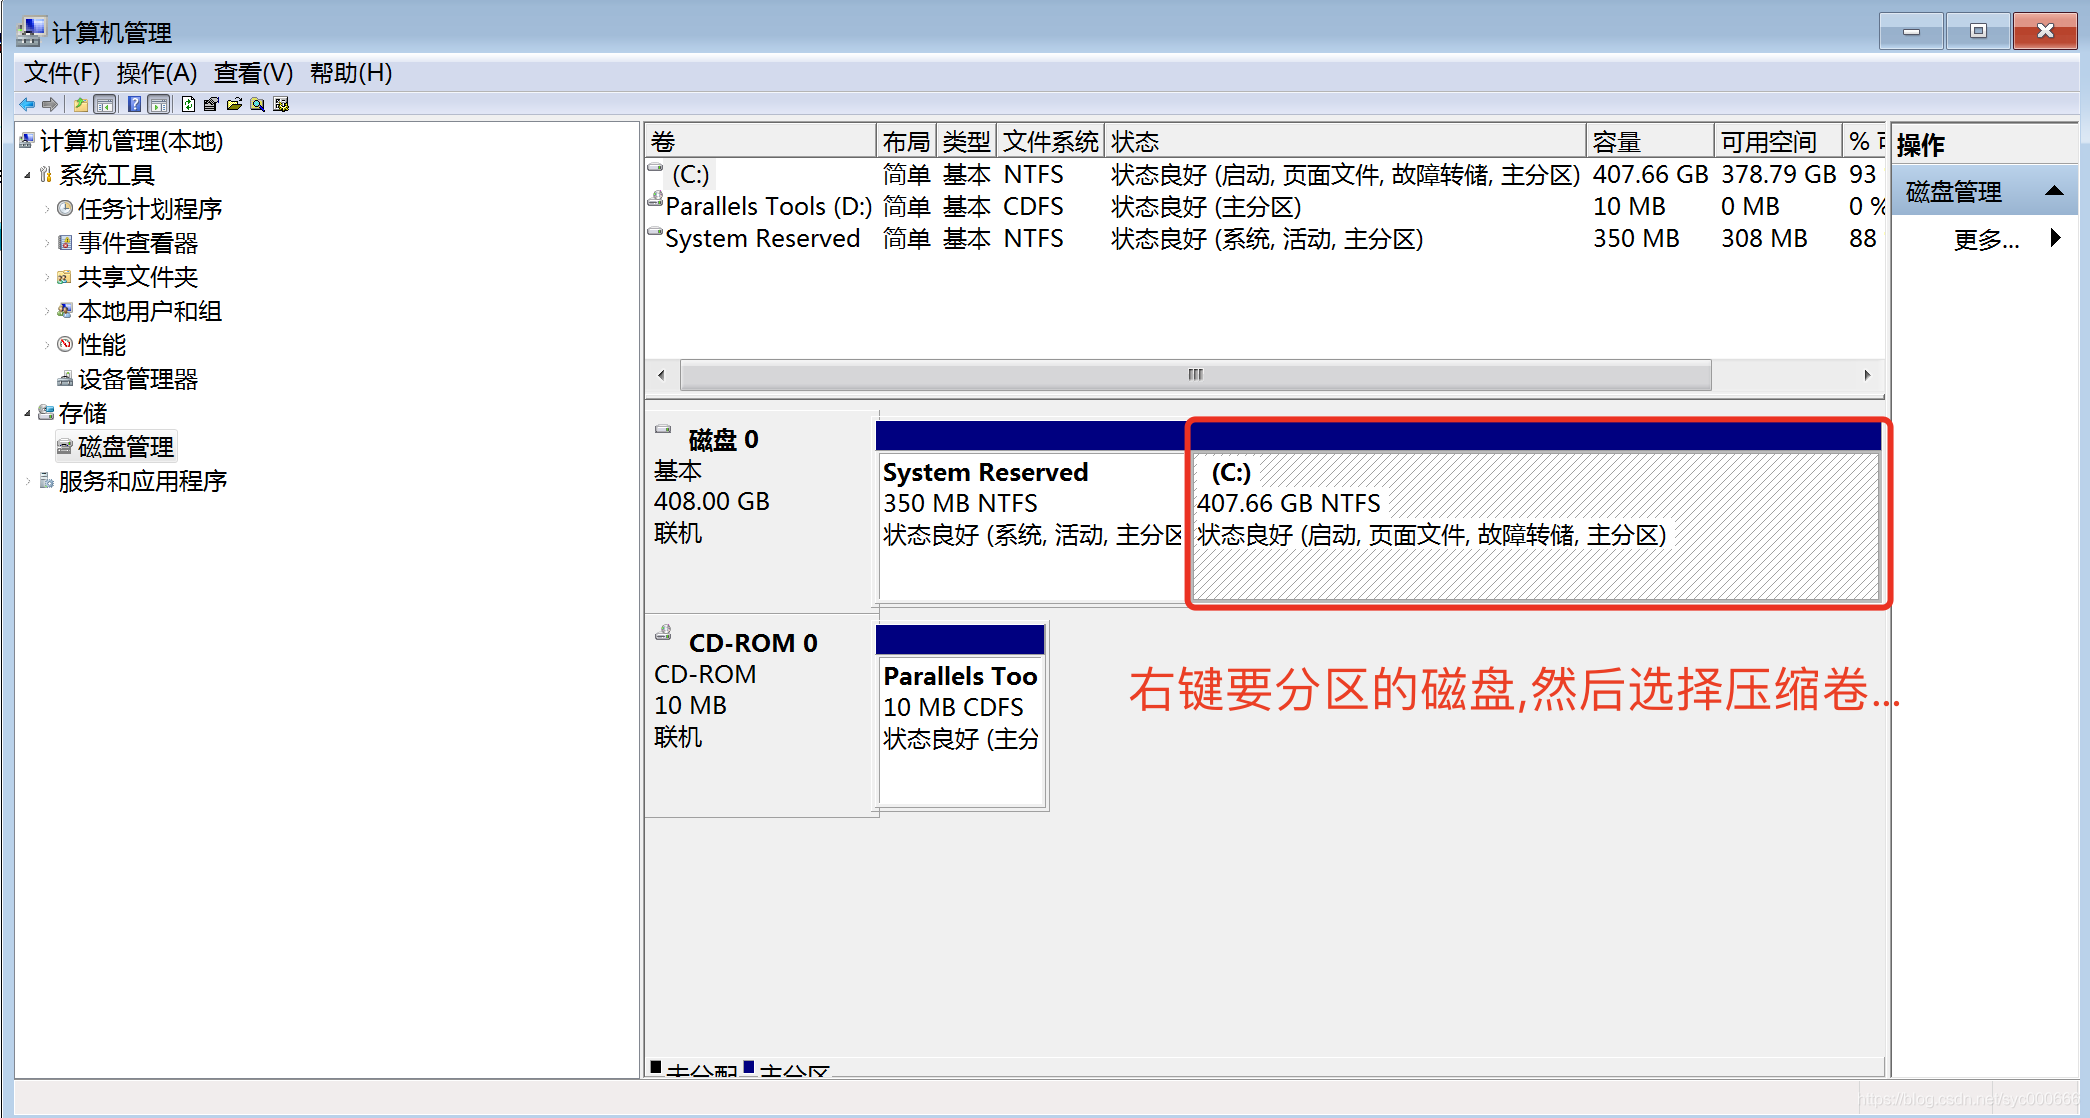This screenshot has width=2090, height=1118.
Task: Click the Properties icon in toolbar
Action: pyautogui.click(x=211, y=104)
